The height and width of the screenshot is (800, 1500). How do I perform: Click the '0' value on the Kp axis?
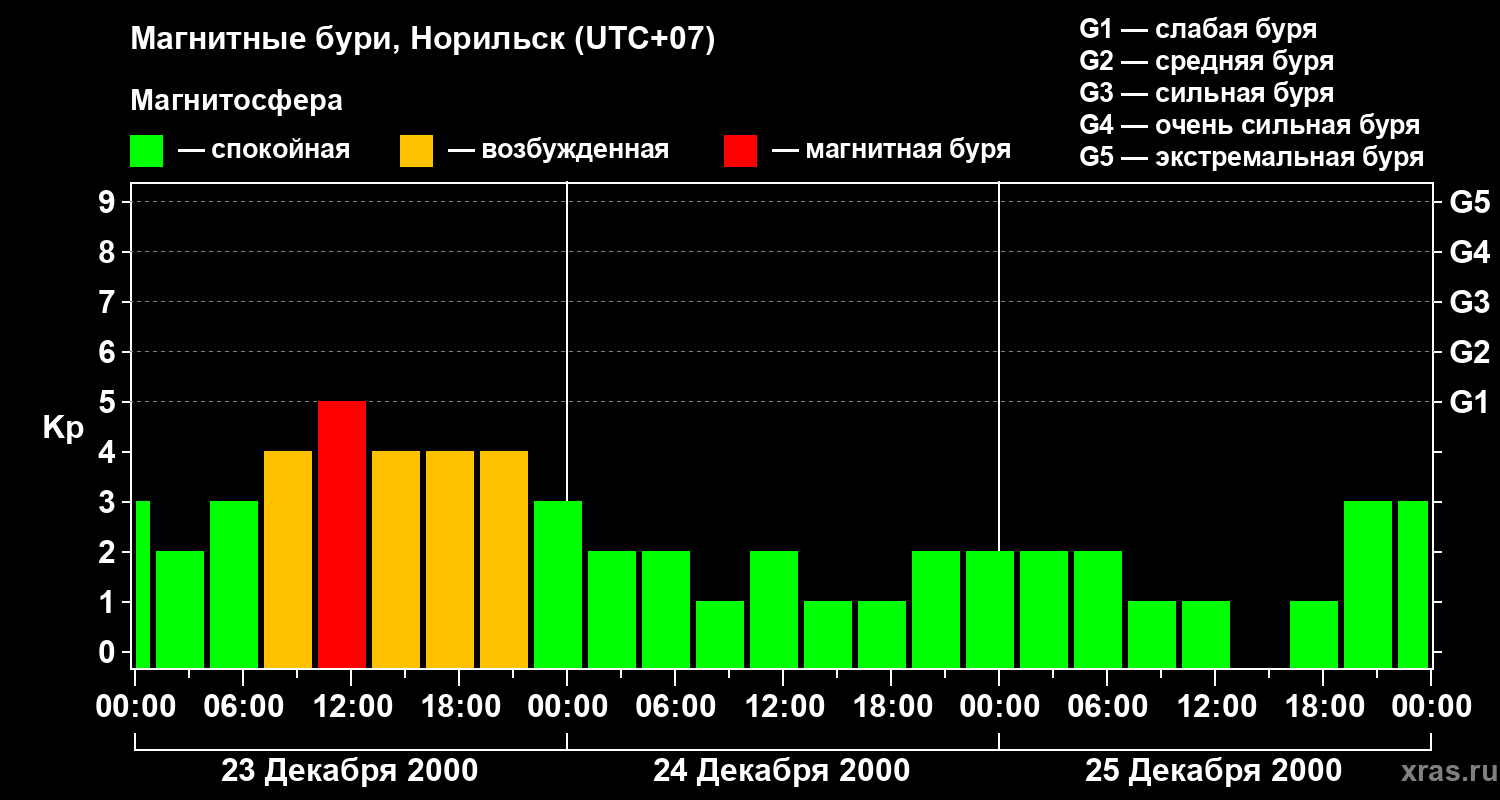(109, 652)
